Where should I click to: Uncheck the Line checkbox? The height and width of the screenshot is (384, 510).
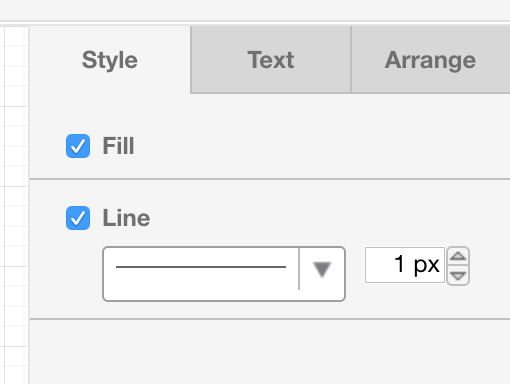pyautogui.click(x=78, y=218)
